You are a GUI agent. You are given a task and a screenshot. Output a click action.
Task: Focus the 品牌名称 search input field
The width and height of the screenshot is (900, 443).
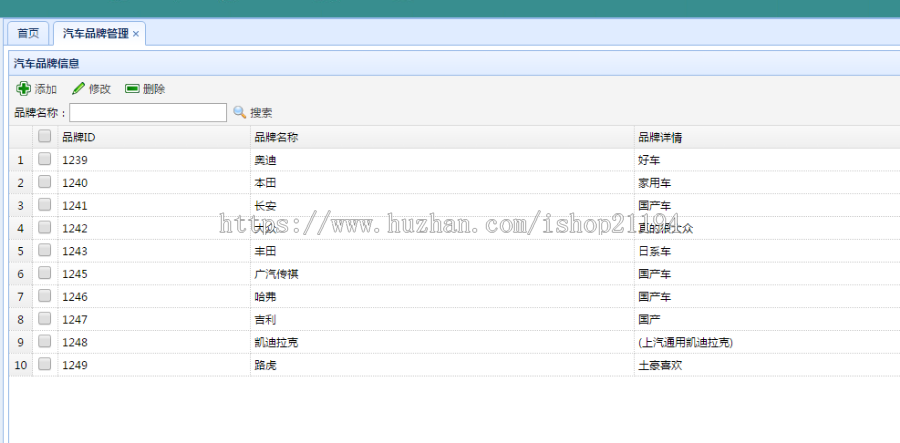pos(148,112)
